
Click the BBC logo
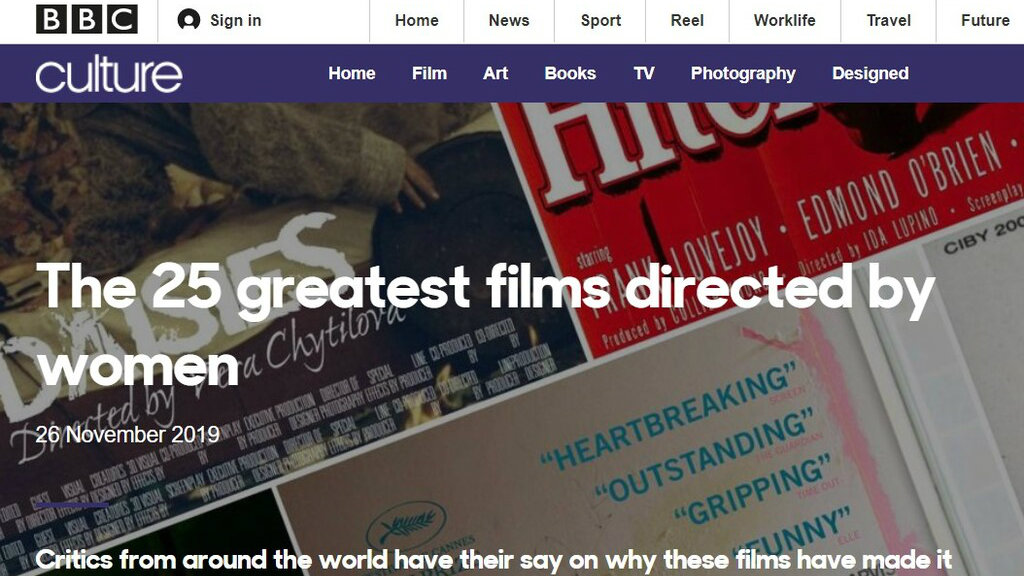pos(87,20)
